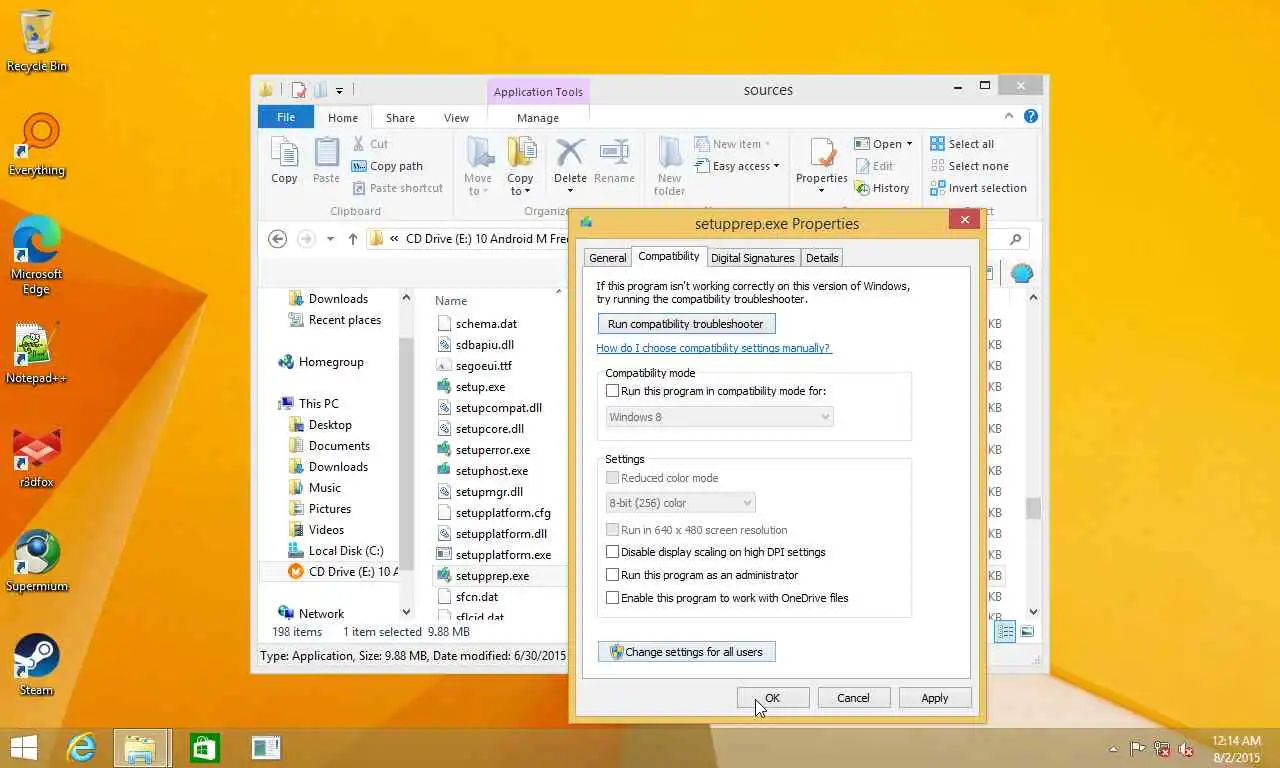The width and height of the screenshot is (1280, 768).
Task: Click the Back navigation arrow in Explorer
Action: point(278,239)
